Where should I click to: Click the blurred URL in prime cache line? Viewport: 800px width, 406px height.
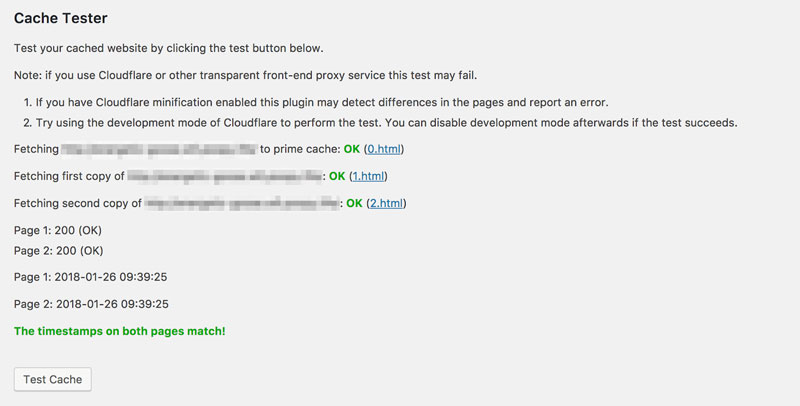click(158, 149)
